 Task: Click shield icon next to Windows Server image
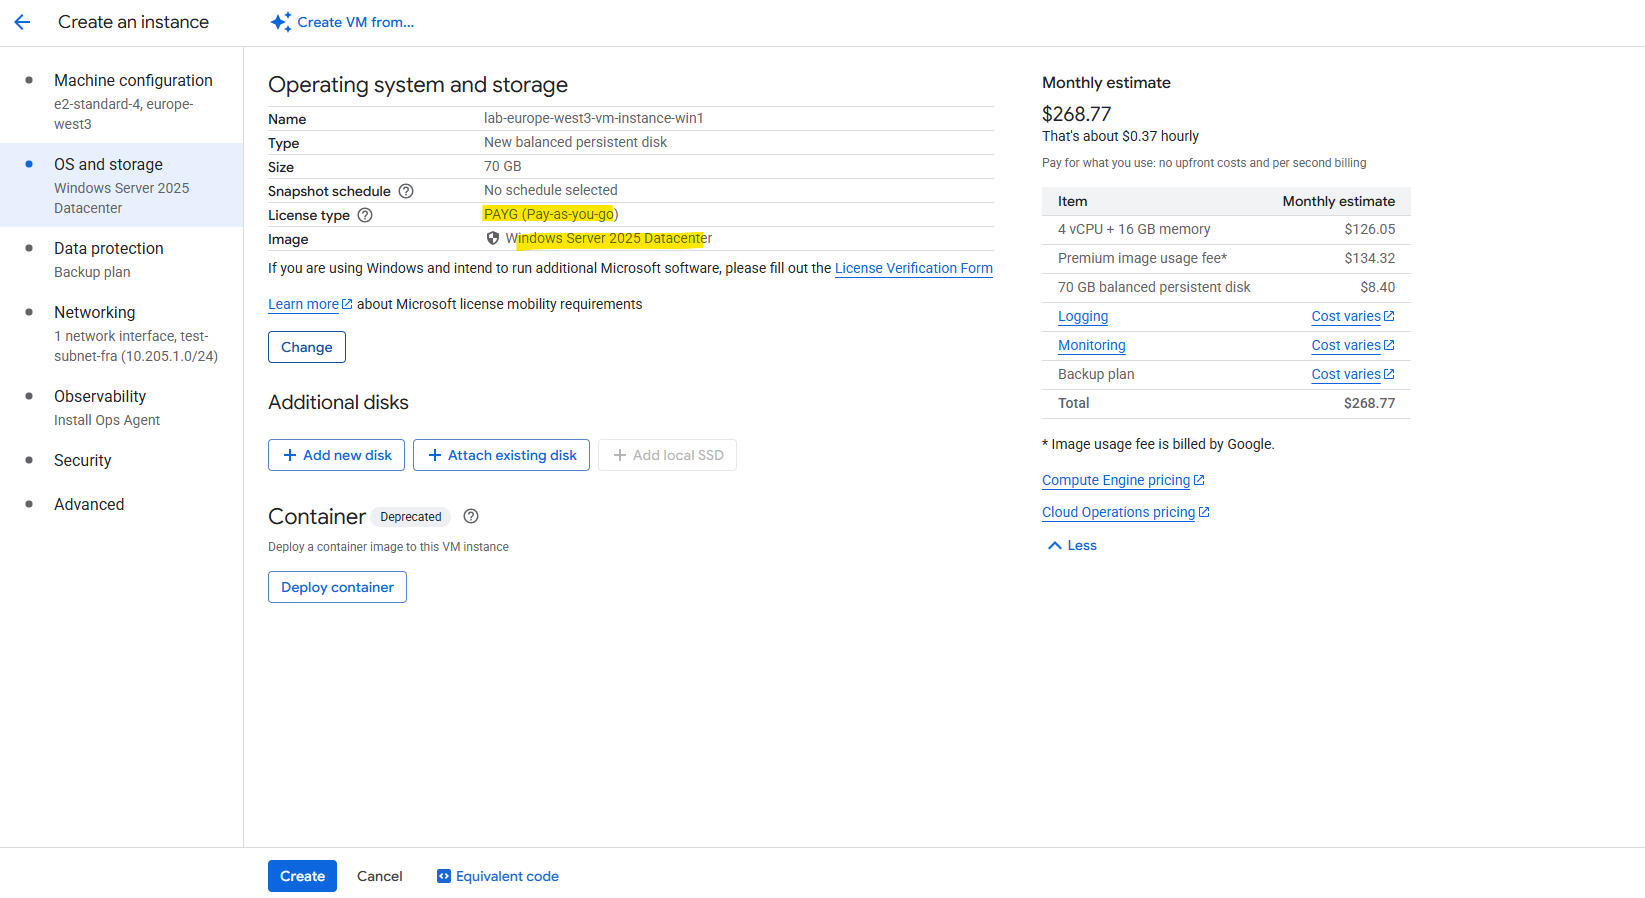pyautogui.click(x=493, y=238)
